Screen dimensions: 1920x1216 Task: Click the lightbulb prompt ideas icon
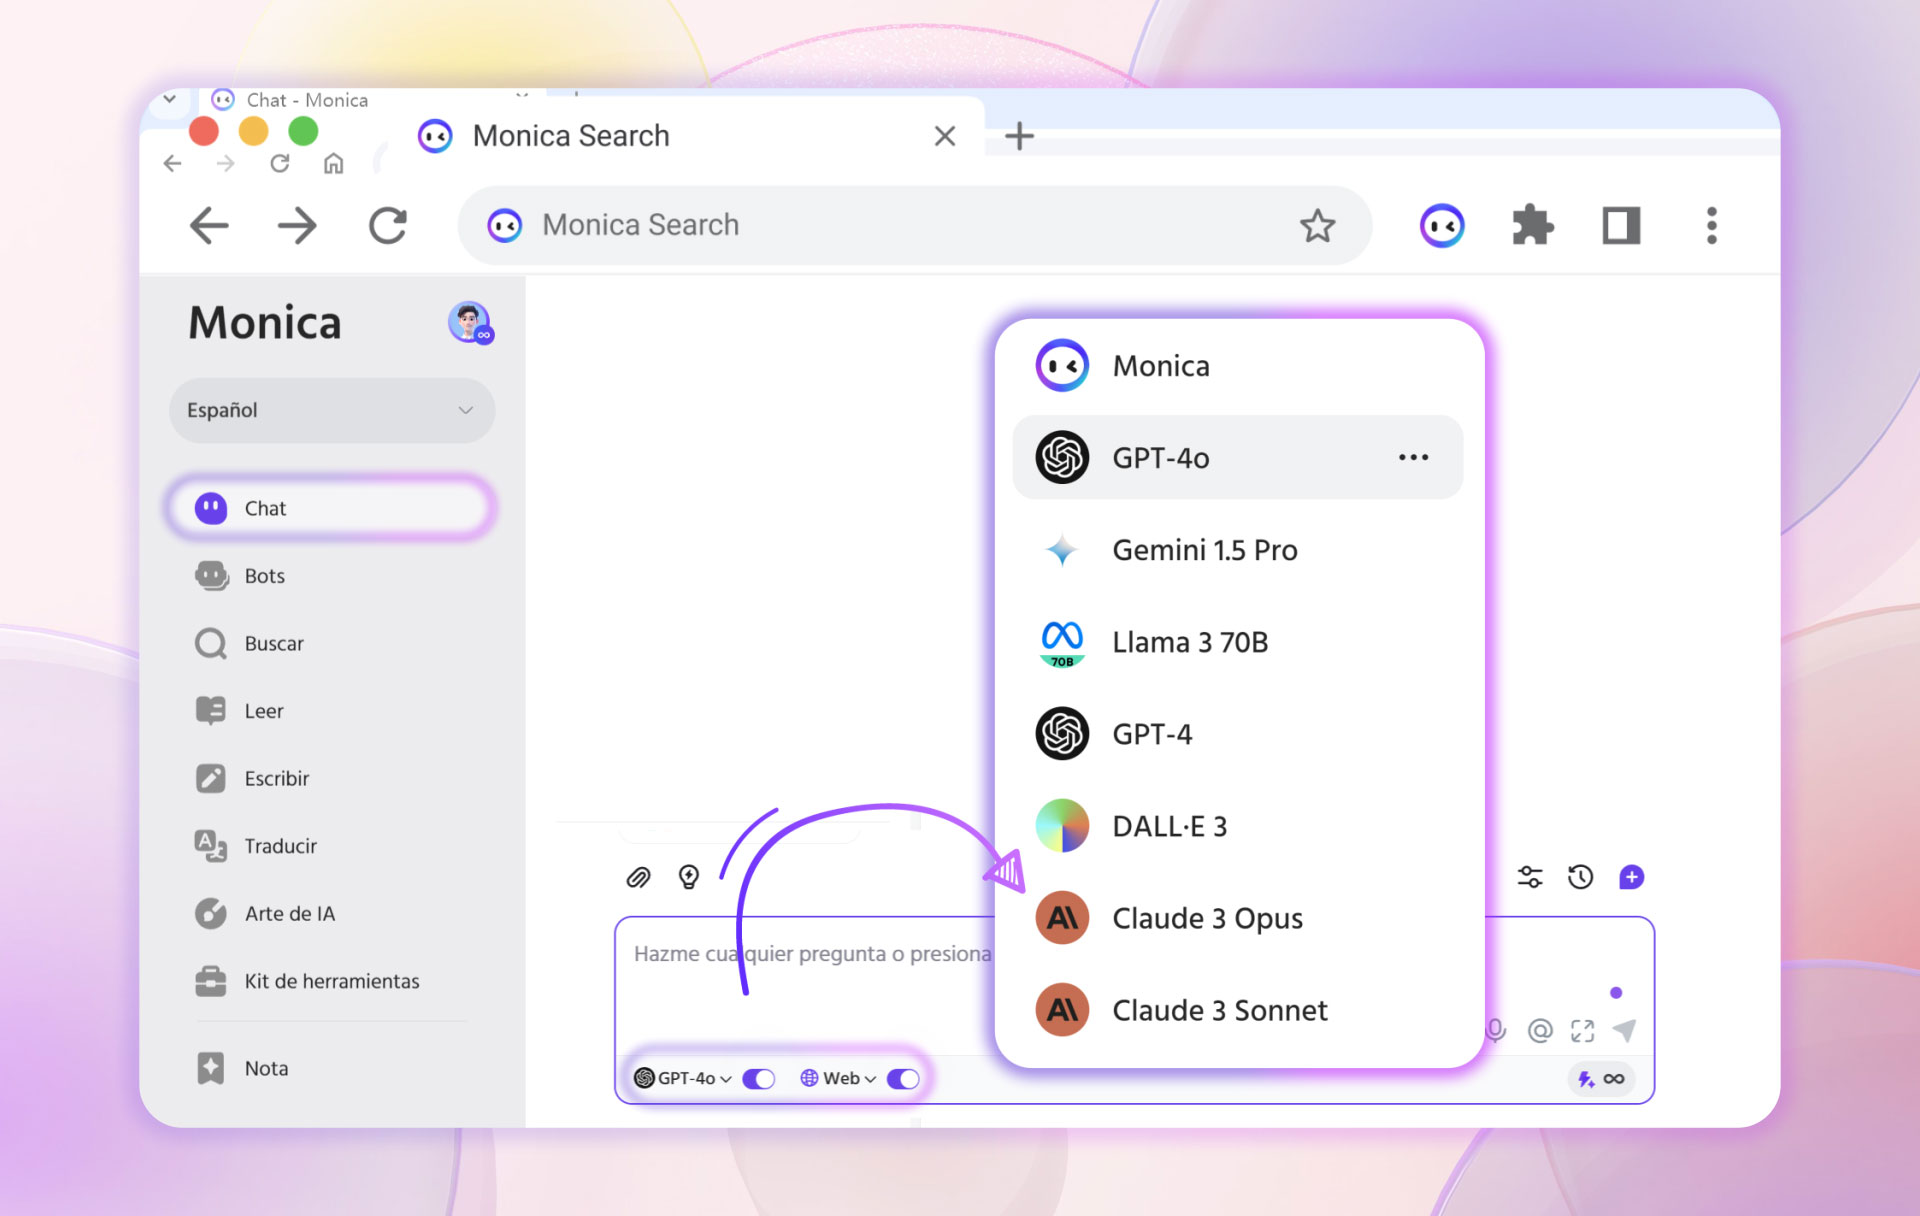point(689,877)
